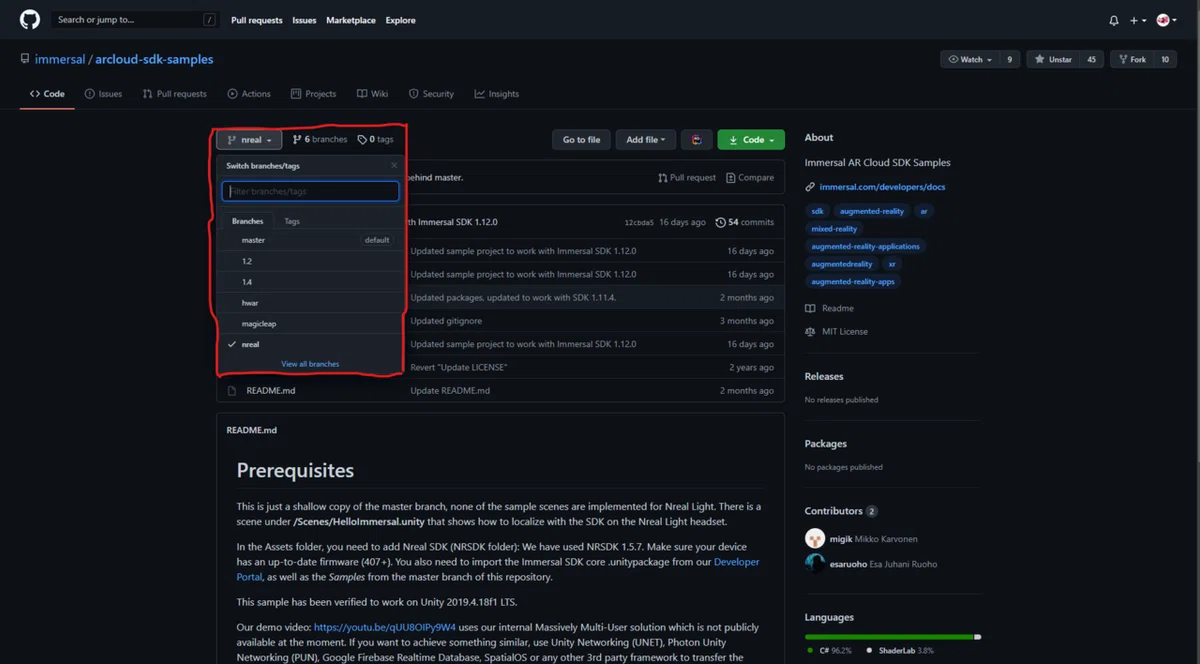Open the xr topic tag
The height and width of the screenshot is (664, 1200).
[892, 264]
